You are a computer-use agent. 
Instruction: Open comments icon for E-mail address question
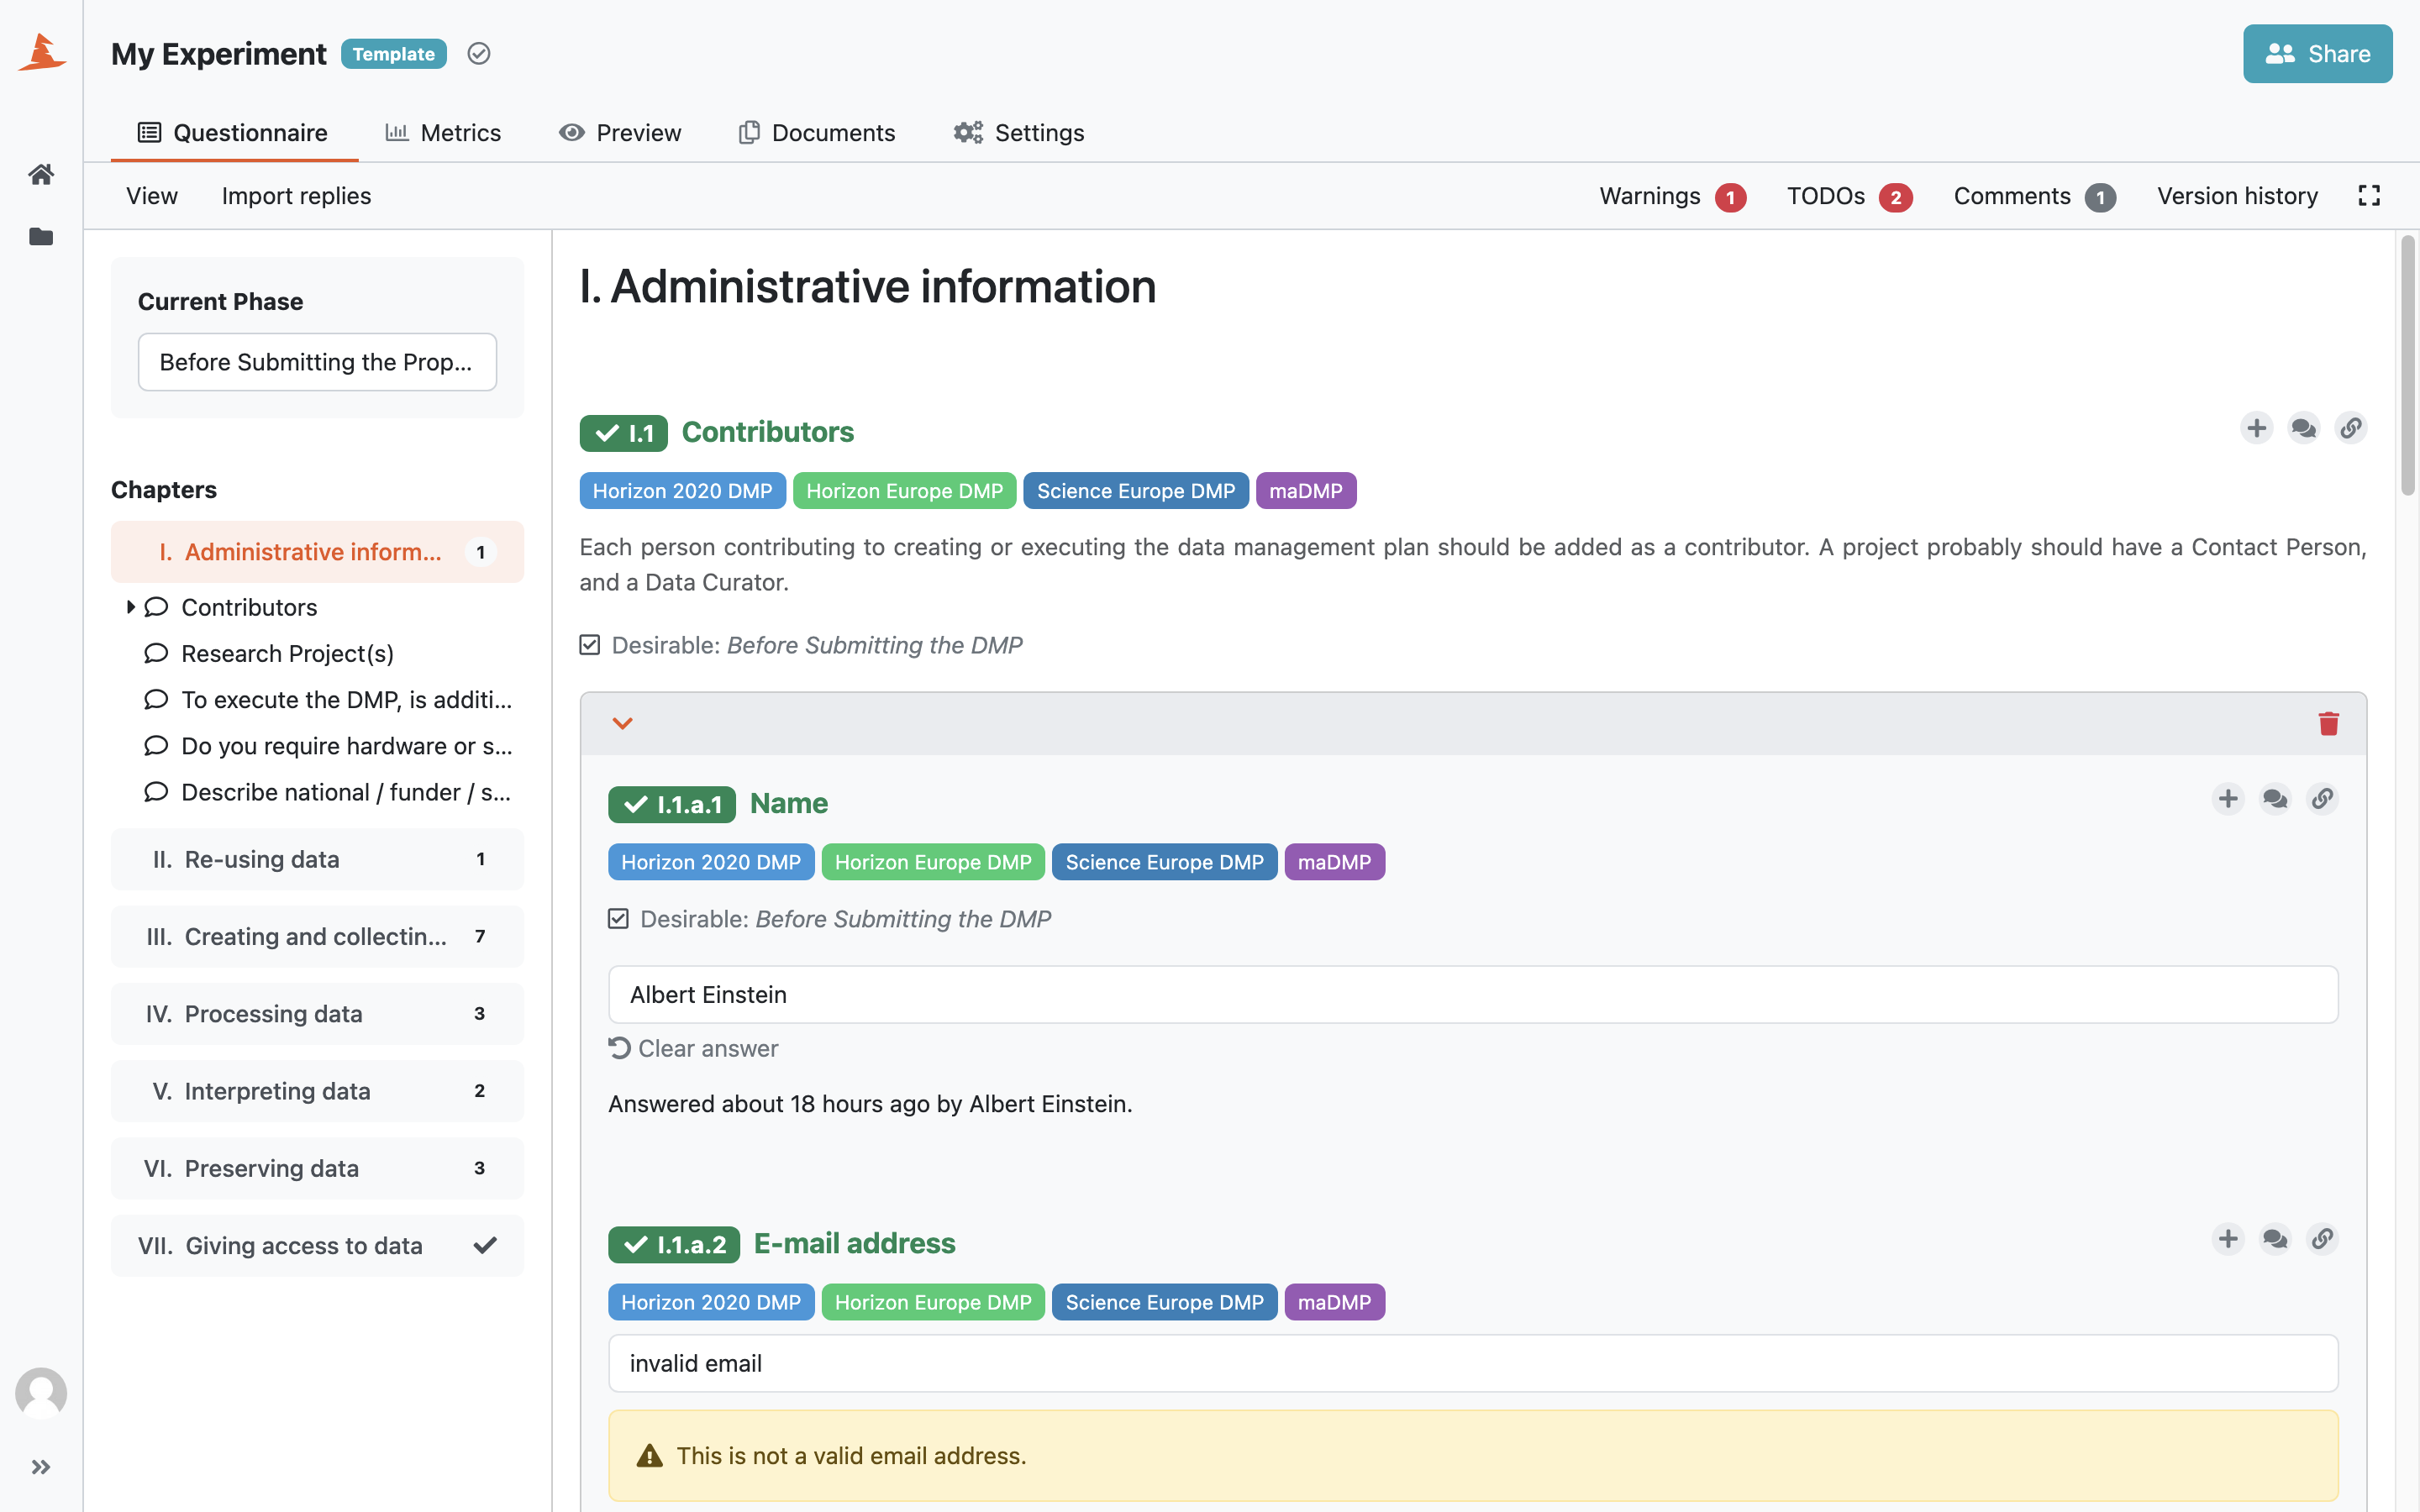2275,1239
